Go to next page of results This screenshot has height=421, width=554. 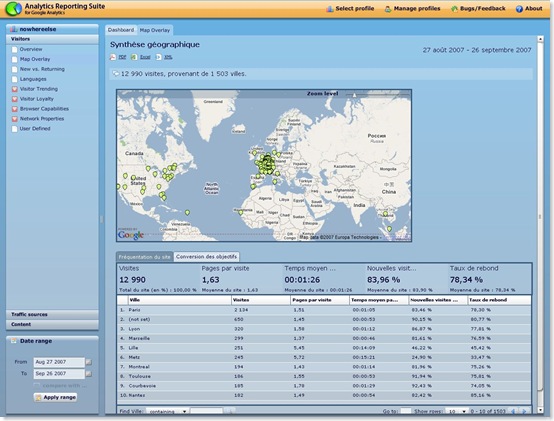524,411
